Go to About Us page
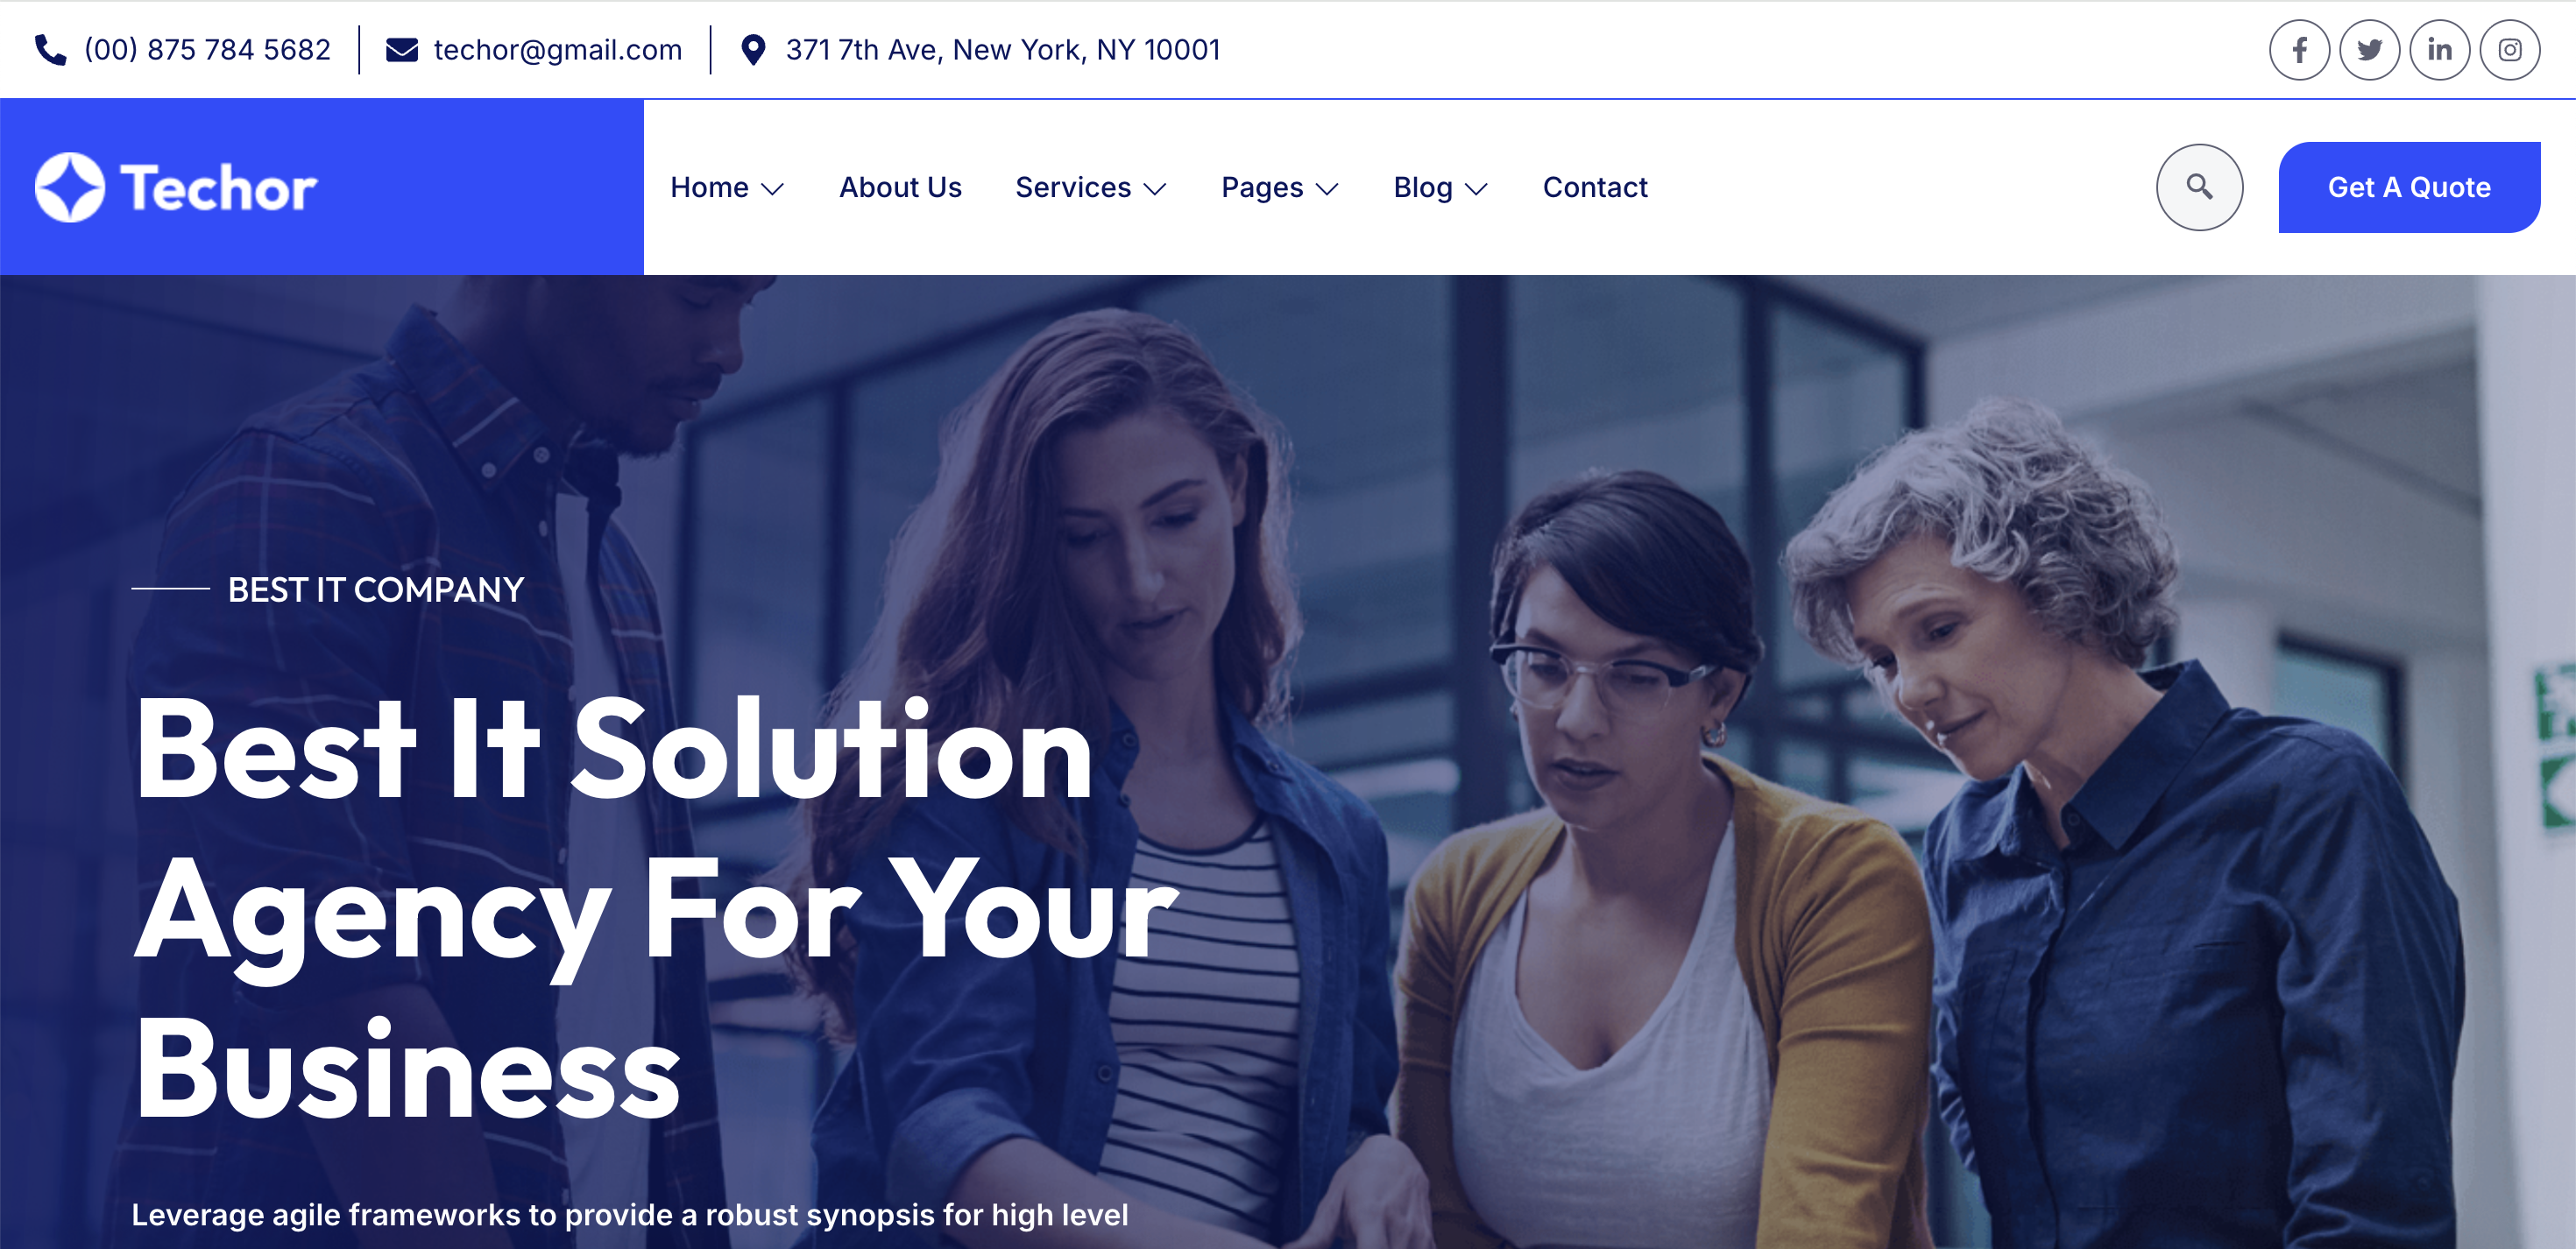 tap(900, 187)
